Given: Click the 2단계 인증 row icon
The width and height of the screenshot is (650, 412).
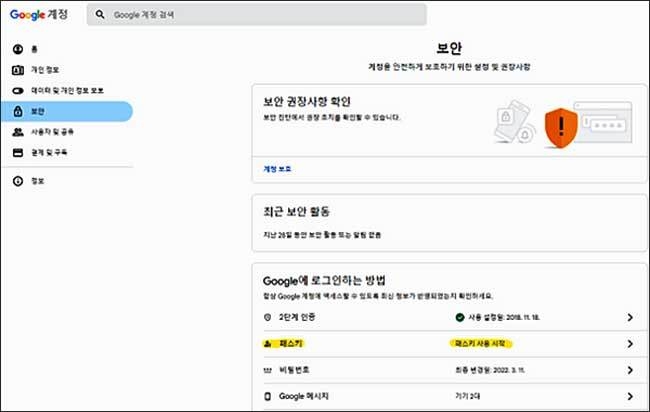Looking at the screenshot, I should 267,317.
